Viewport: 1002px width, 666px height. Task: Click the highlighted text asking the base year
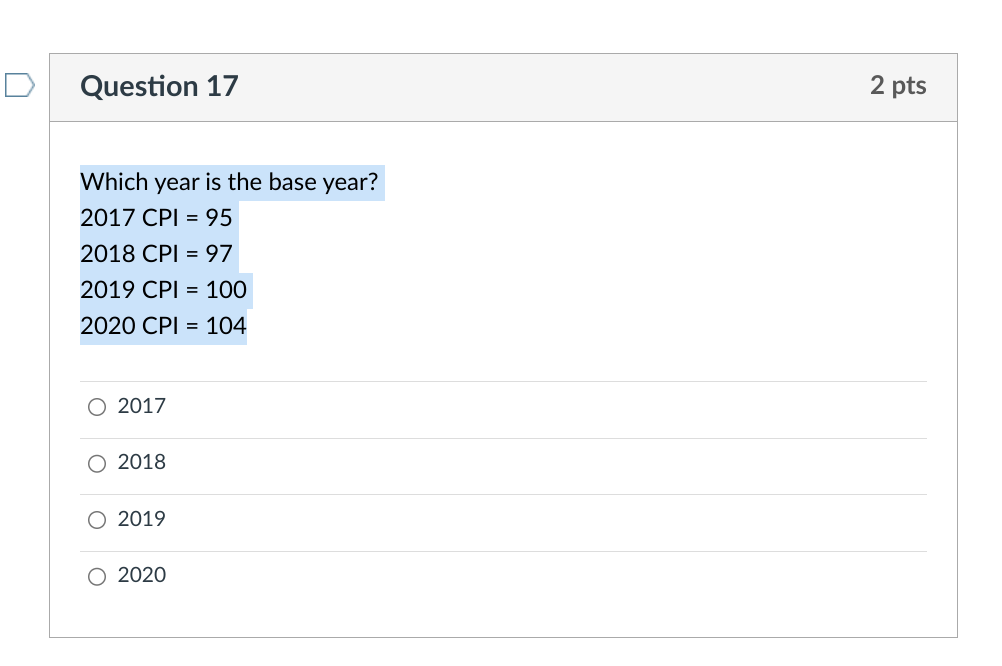pos(231,182)
